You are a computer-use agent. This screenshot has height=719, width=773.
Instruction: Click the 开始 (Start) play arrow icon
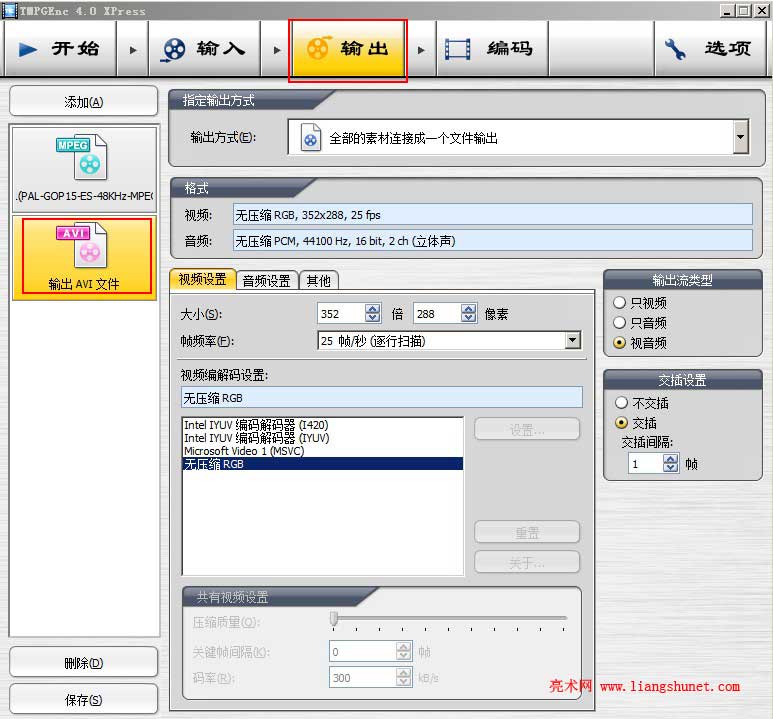point(28,49)
